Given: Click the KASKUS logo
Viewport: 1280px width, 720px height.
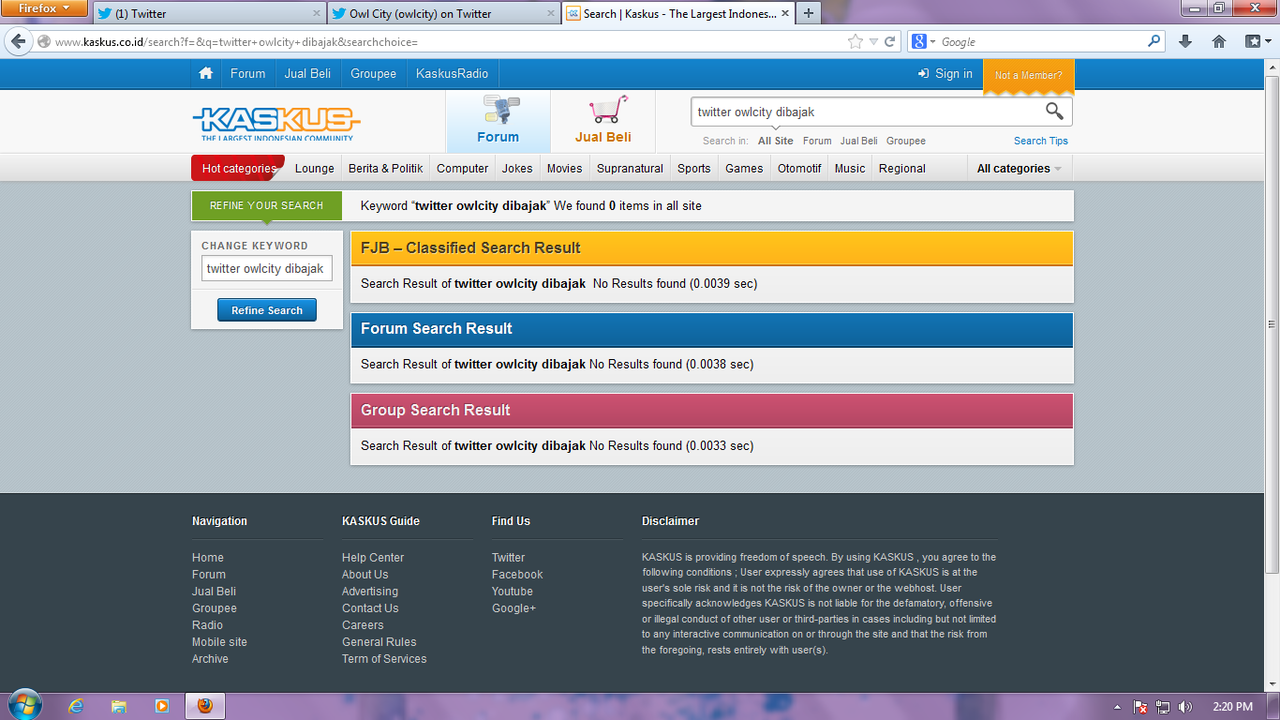Looking at the screenshot, I should [276, 123].
